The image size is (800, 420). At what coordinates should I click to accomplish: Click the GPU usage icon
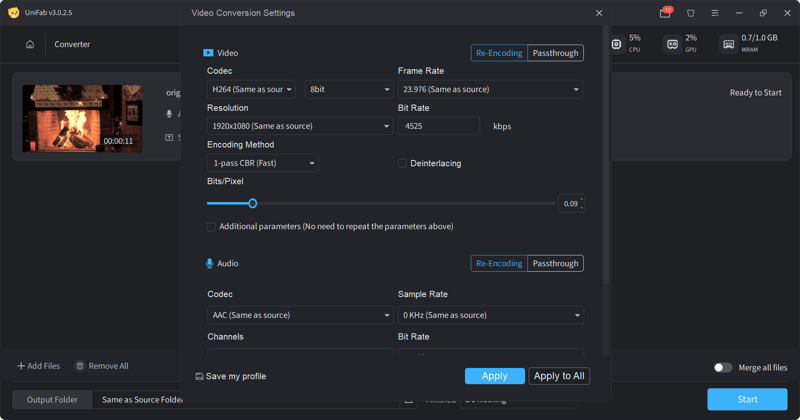tap(672, 44)
